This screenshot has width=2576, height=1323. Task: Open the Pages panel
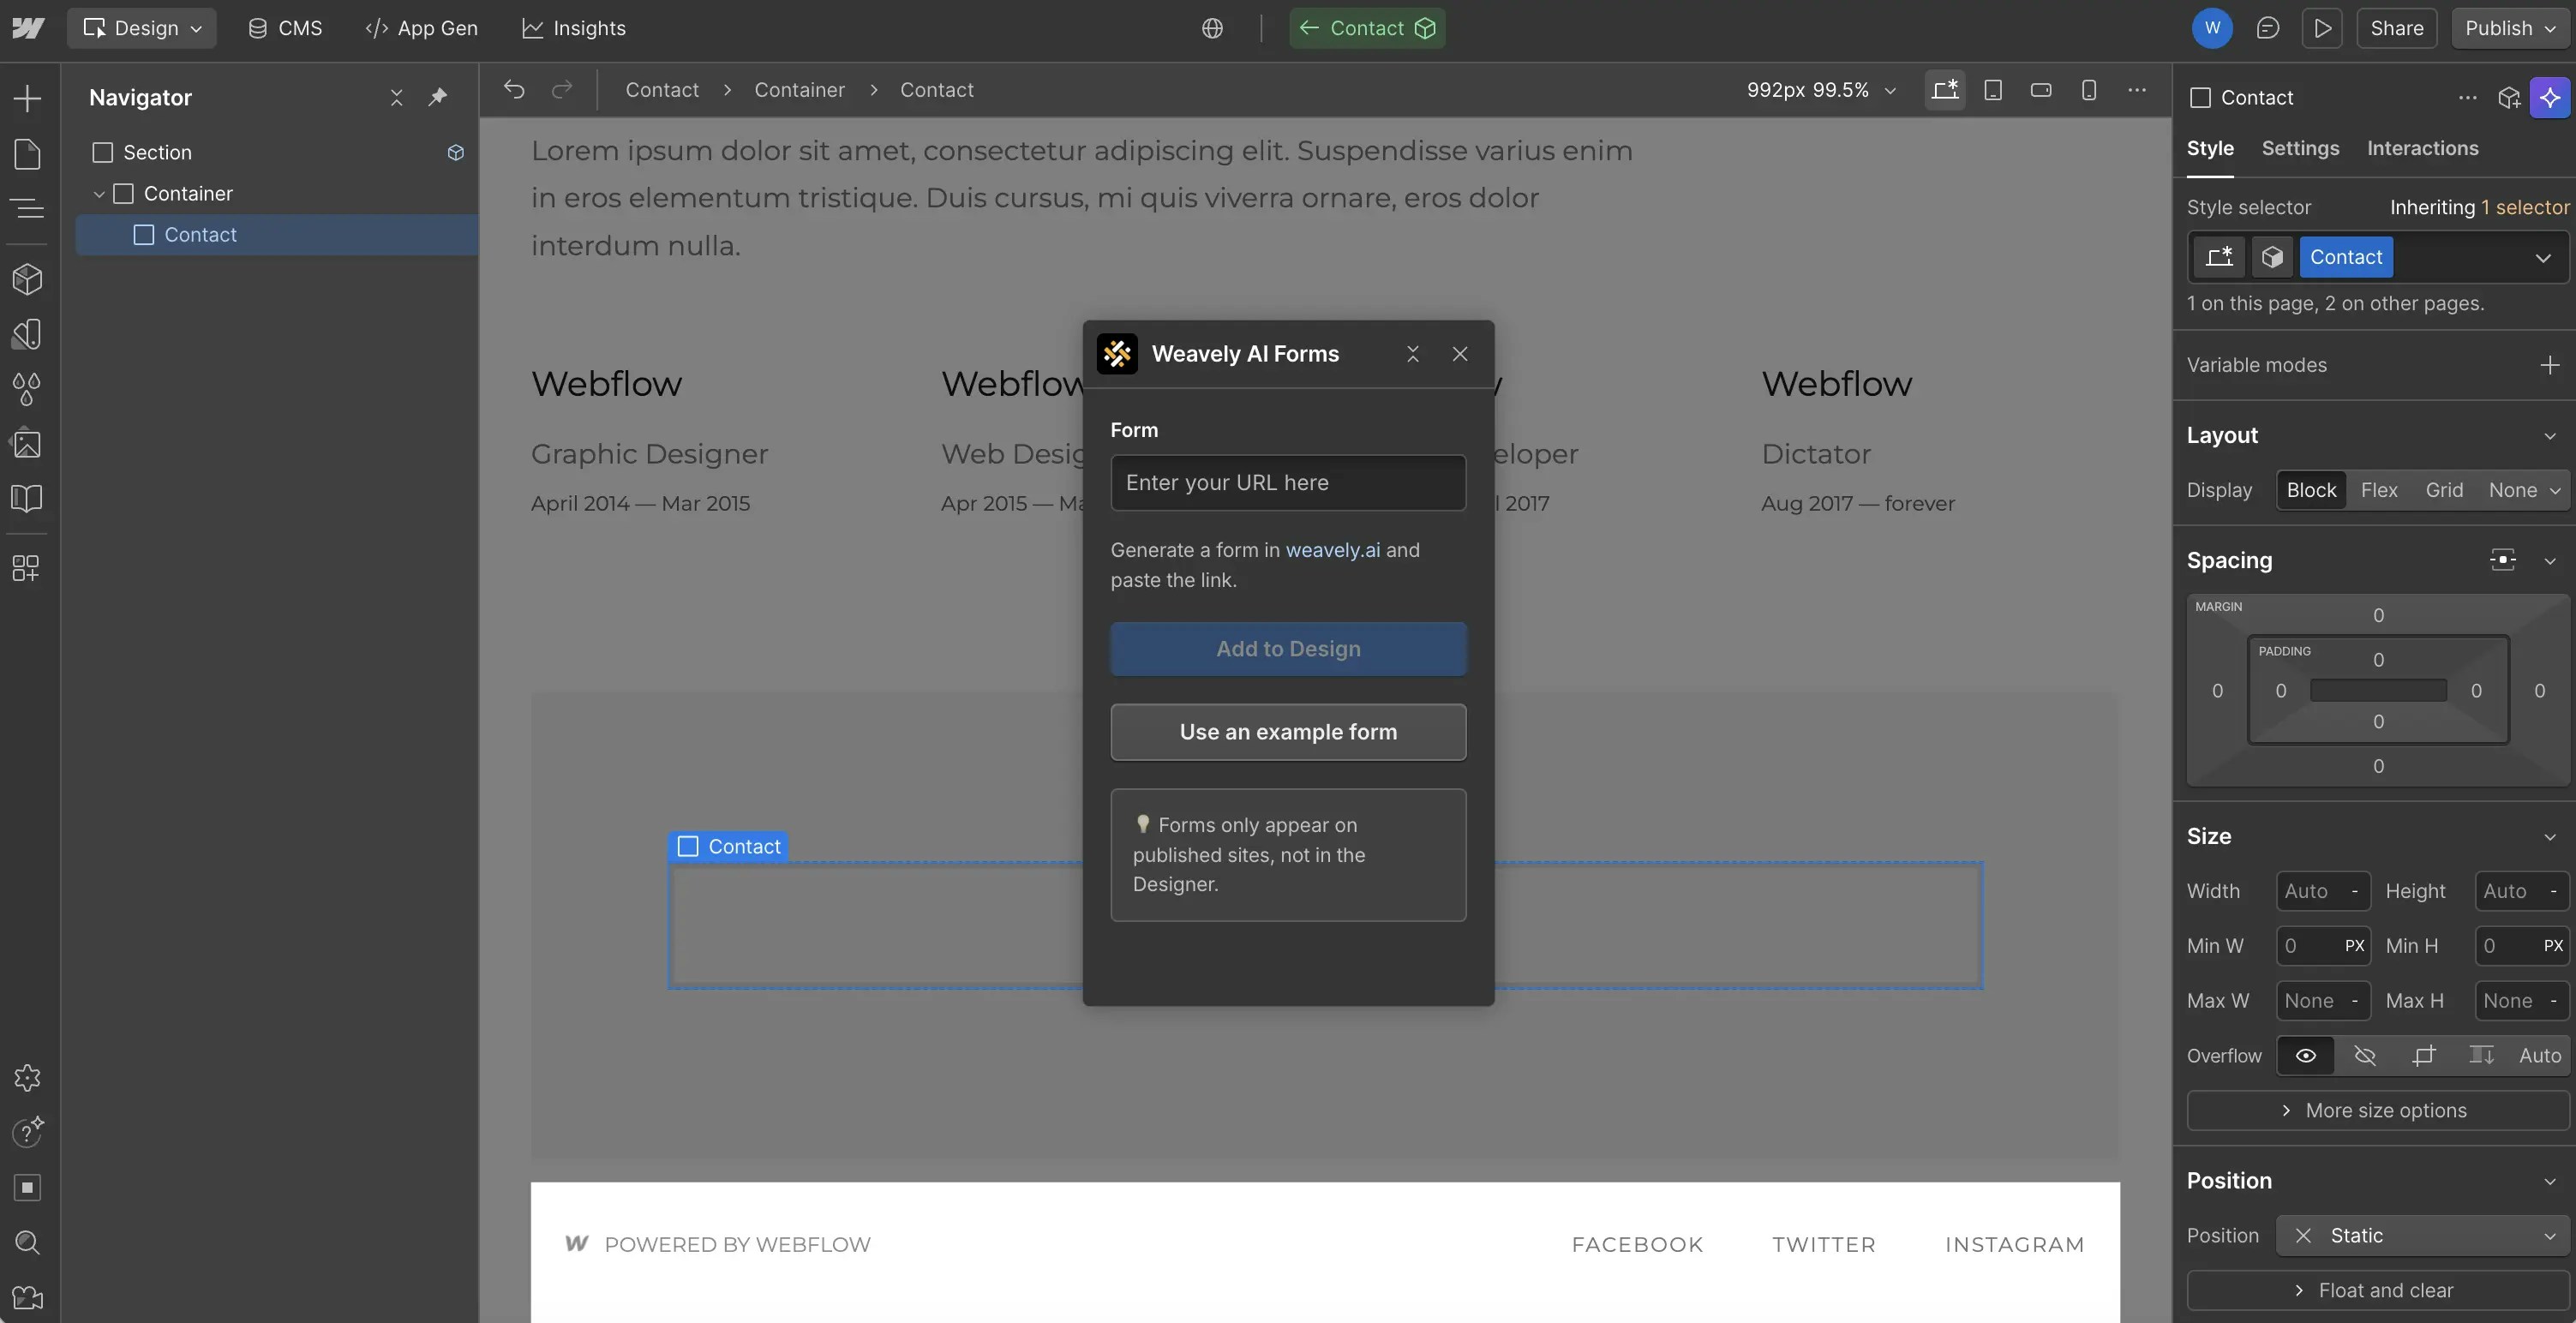[x=27, y=154]
